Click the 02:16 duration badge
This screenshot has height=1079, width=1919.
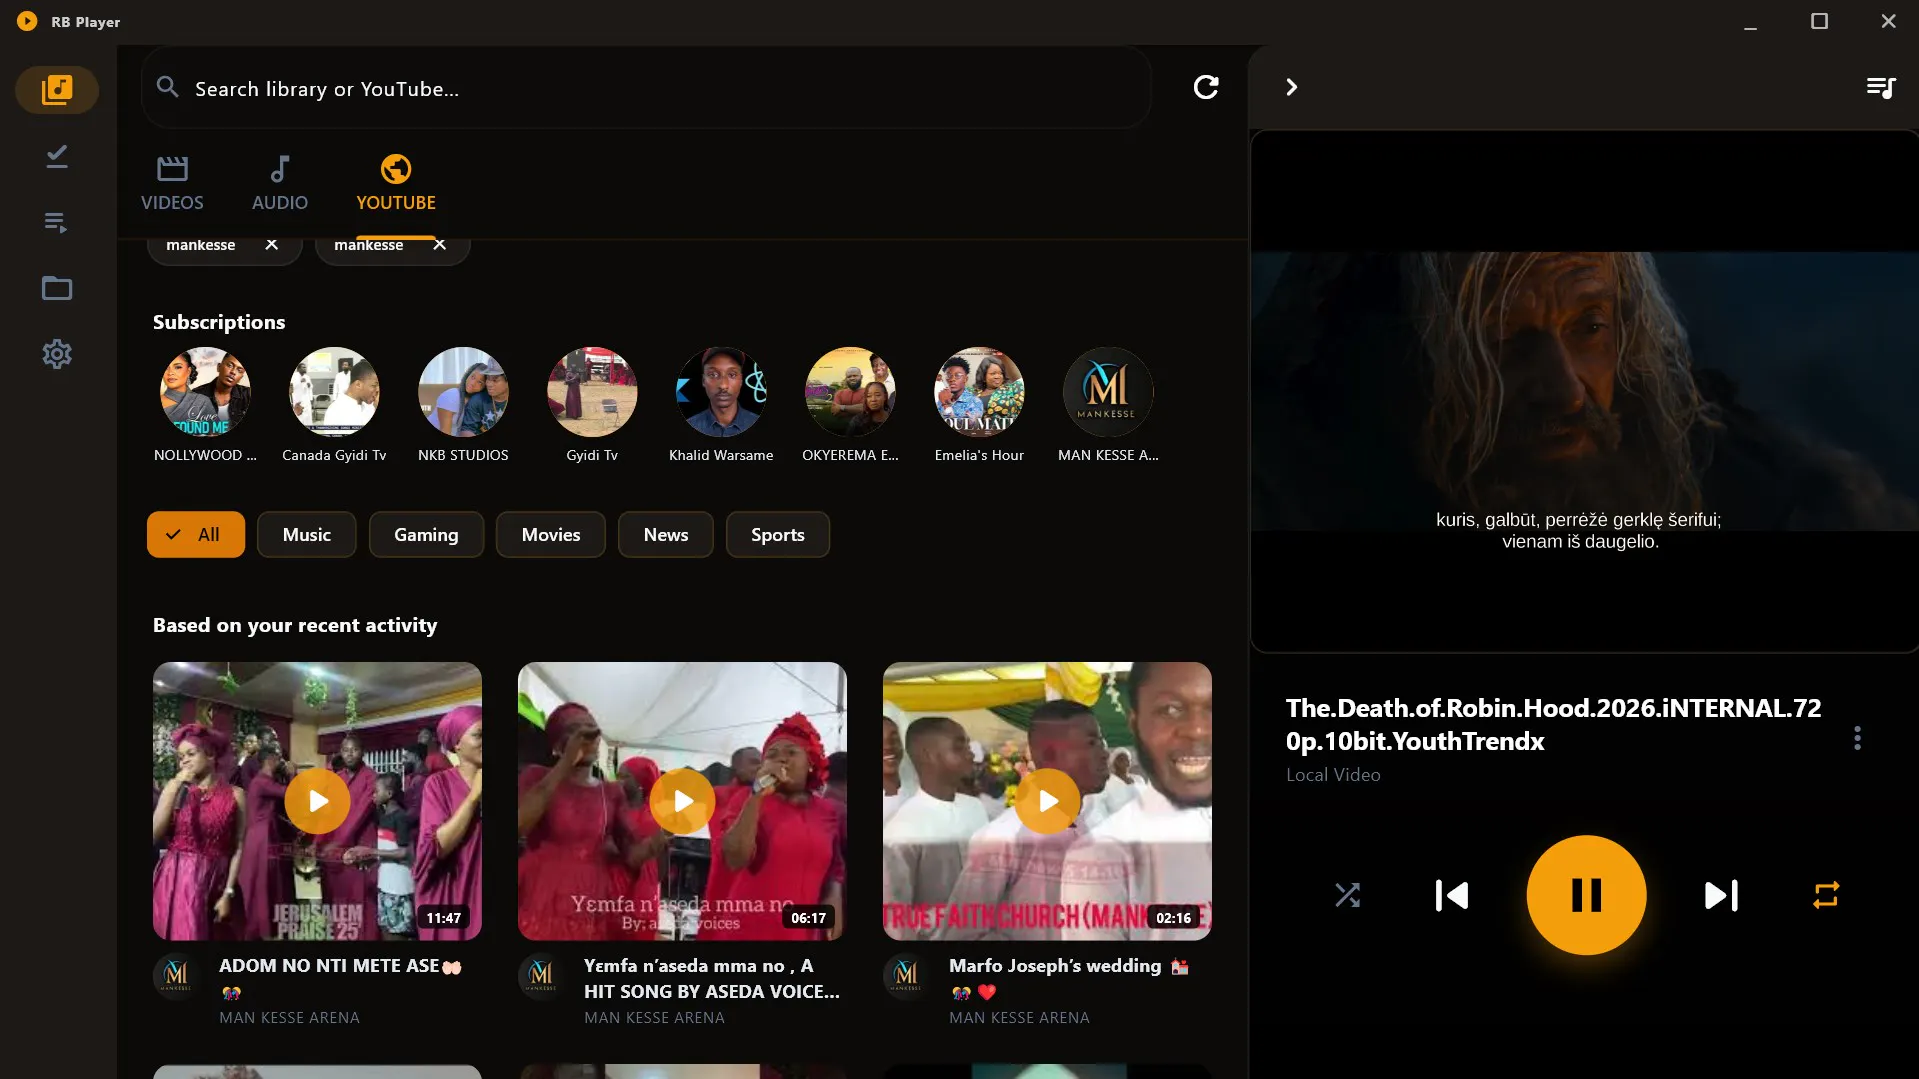1173,918
